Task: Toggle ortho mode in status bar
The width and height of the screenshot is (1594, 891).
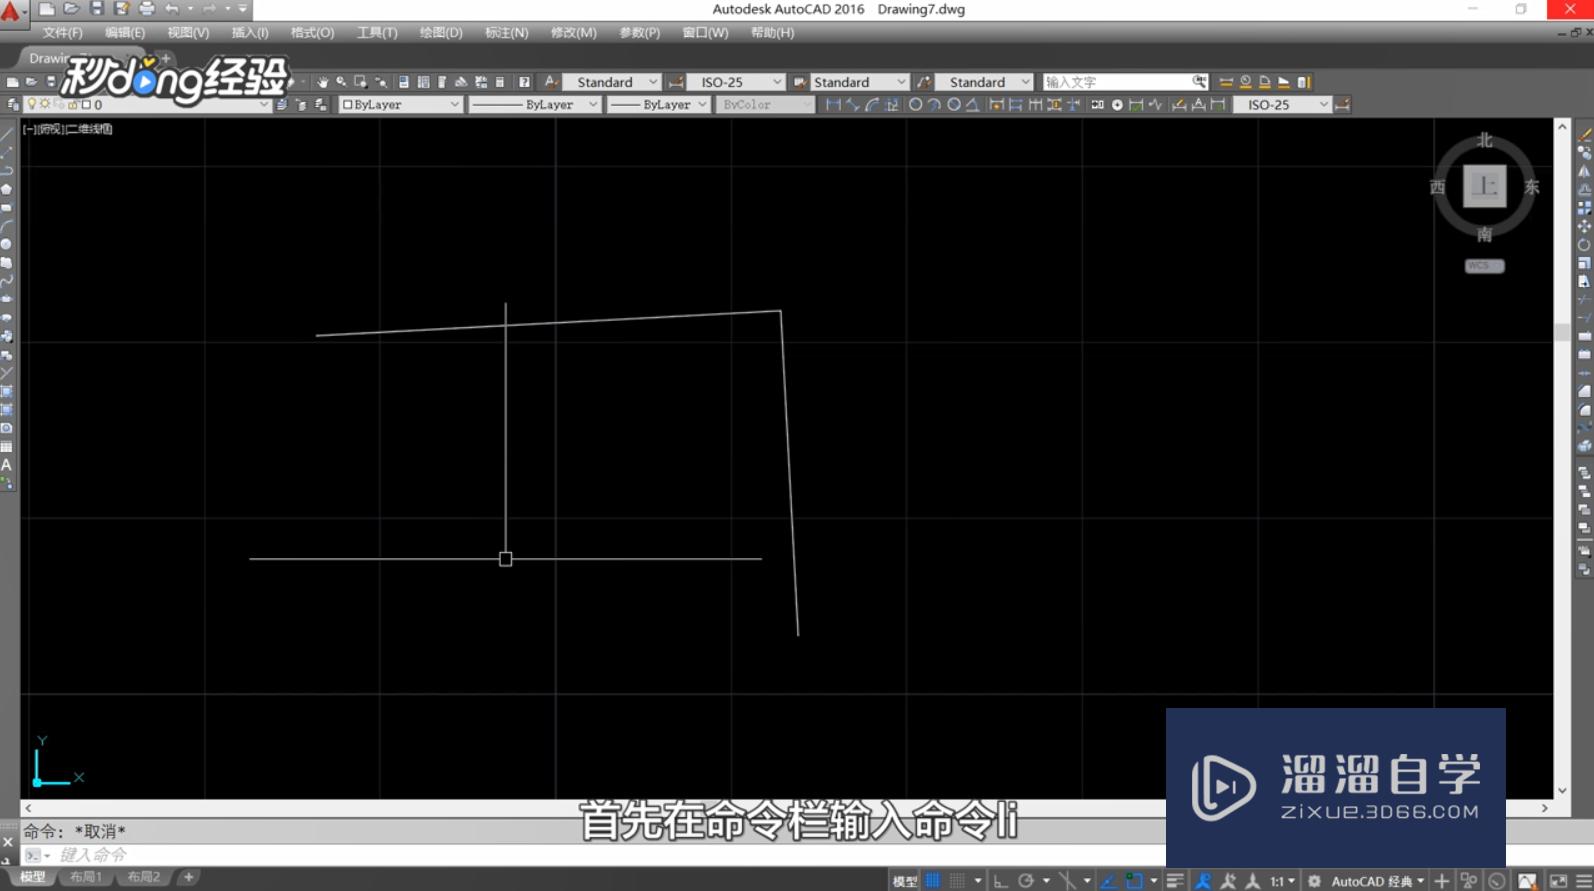Action: (x=1000, y=881)
